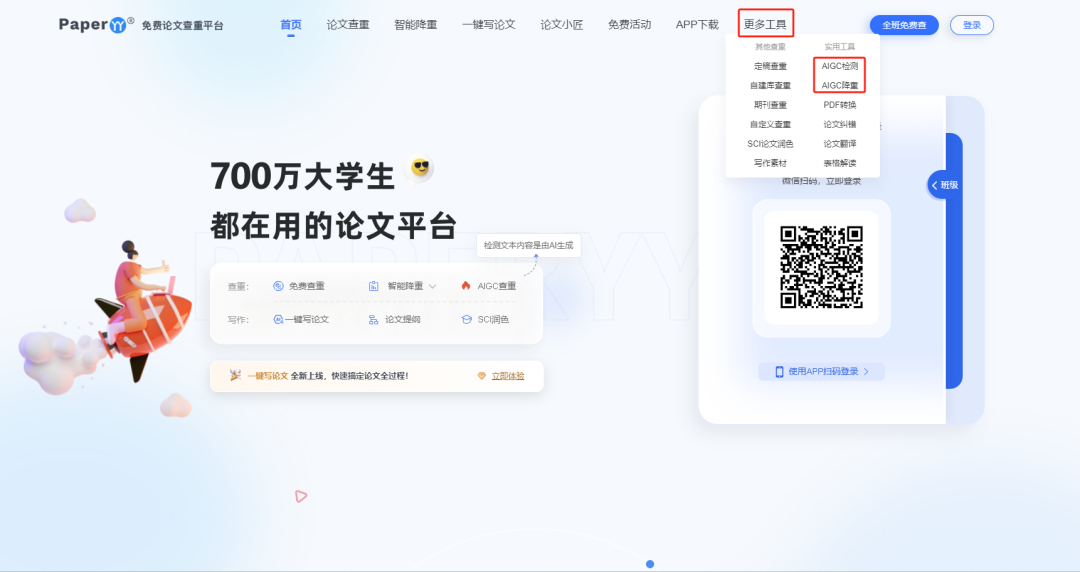Click the party popper icon in banner
This screenshot has width=1080, height=572.
click(235, 376)
